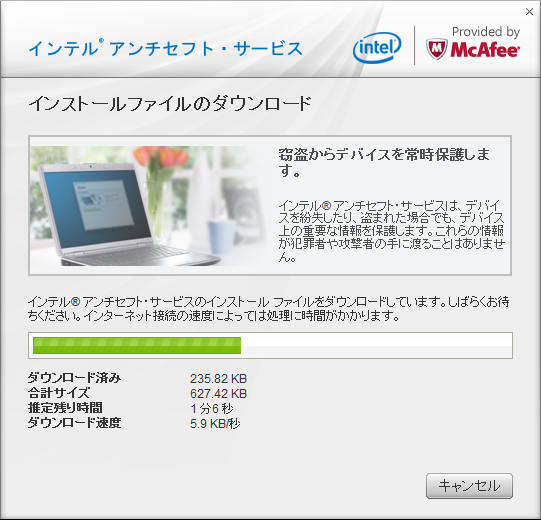Click the download speed 5.9 KB/秒 value
Screen dimensions: 541x520
pos(215,423)
